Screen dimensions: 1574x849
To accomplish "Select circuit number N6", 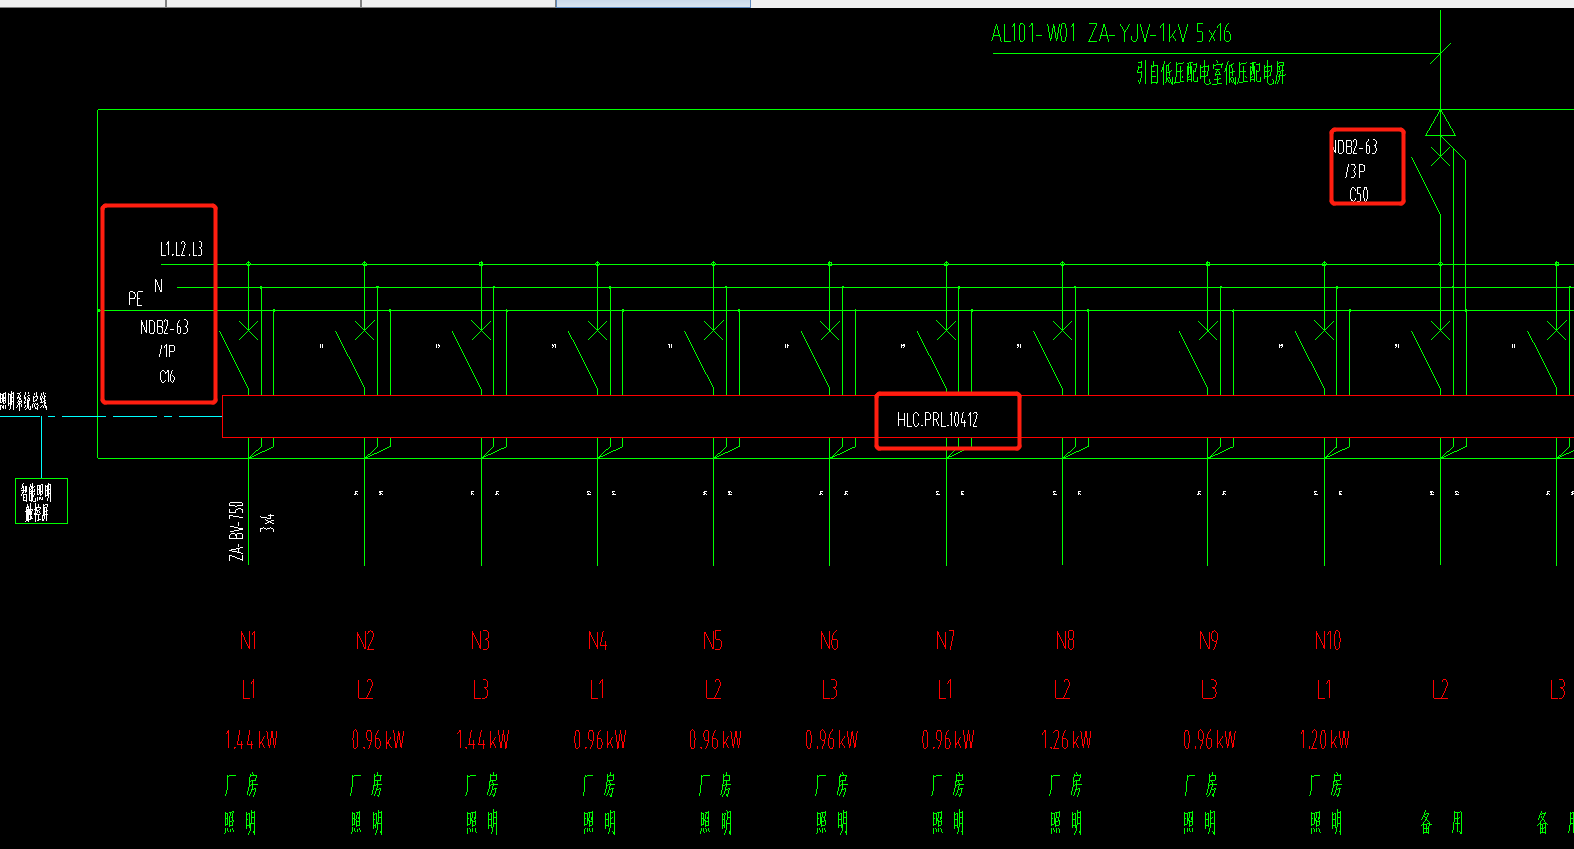I will pos(829,641).
